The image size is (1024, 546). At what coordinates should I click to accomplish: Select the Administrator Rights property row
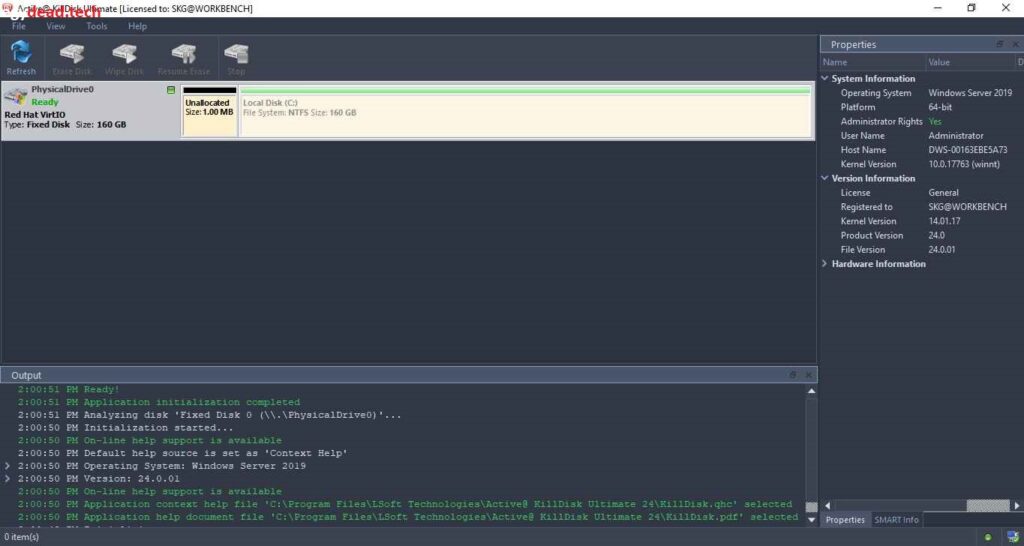coord(921,121)
